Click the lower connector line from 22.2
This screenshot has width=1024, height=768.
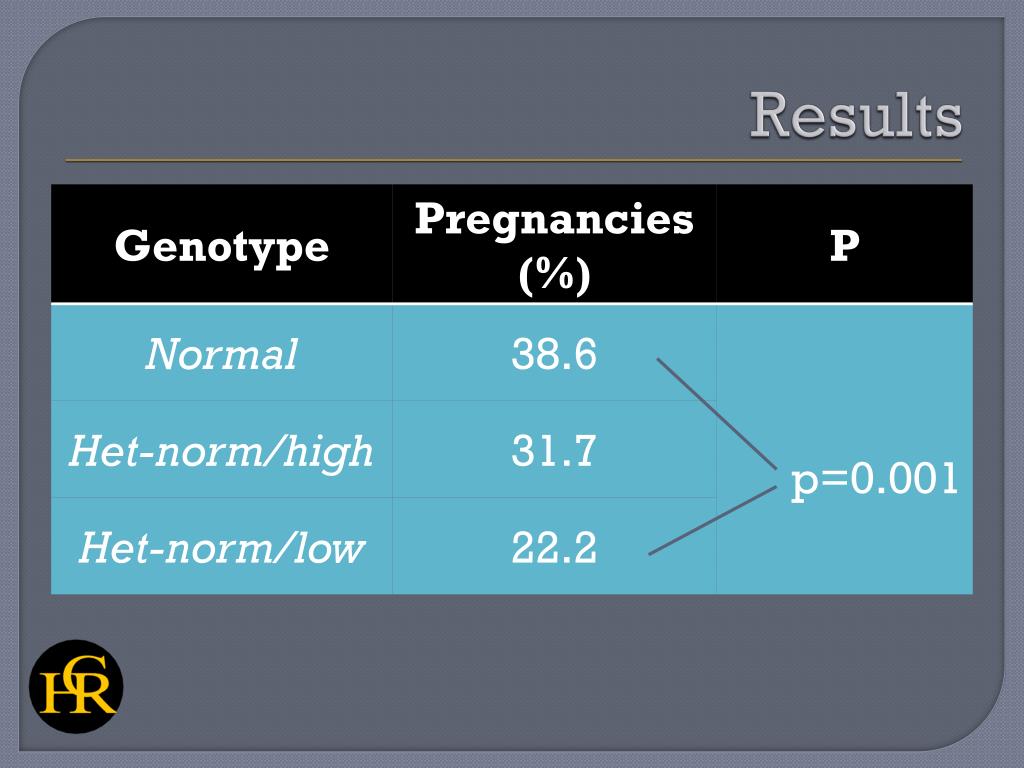point(712,520)
